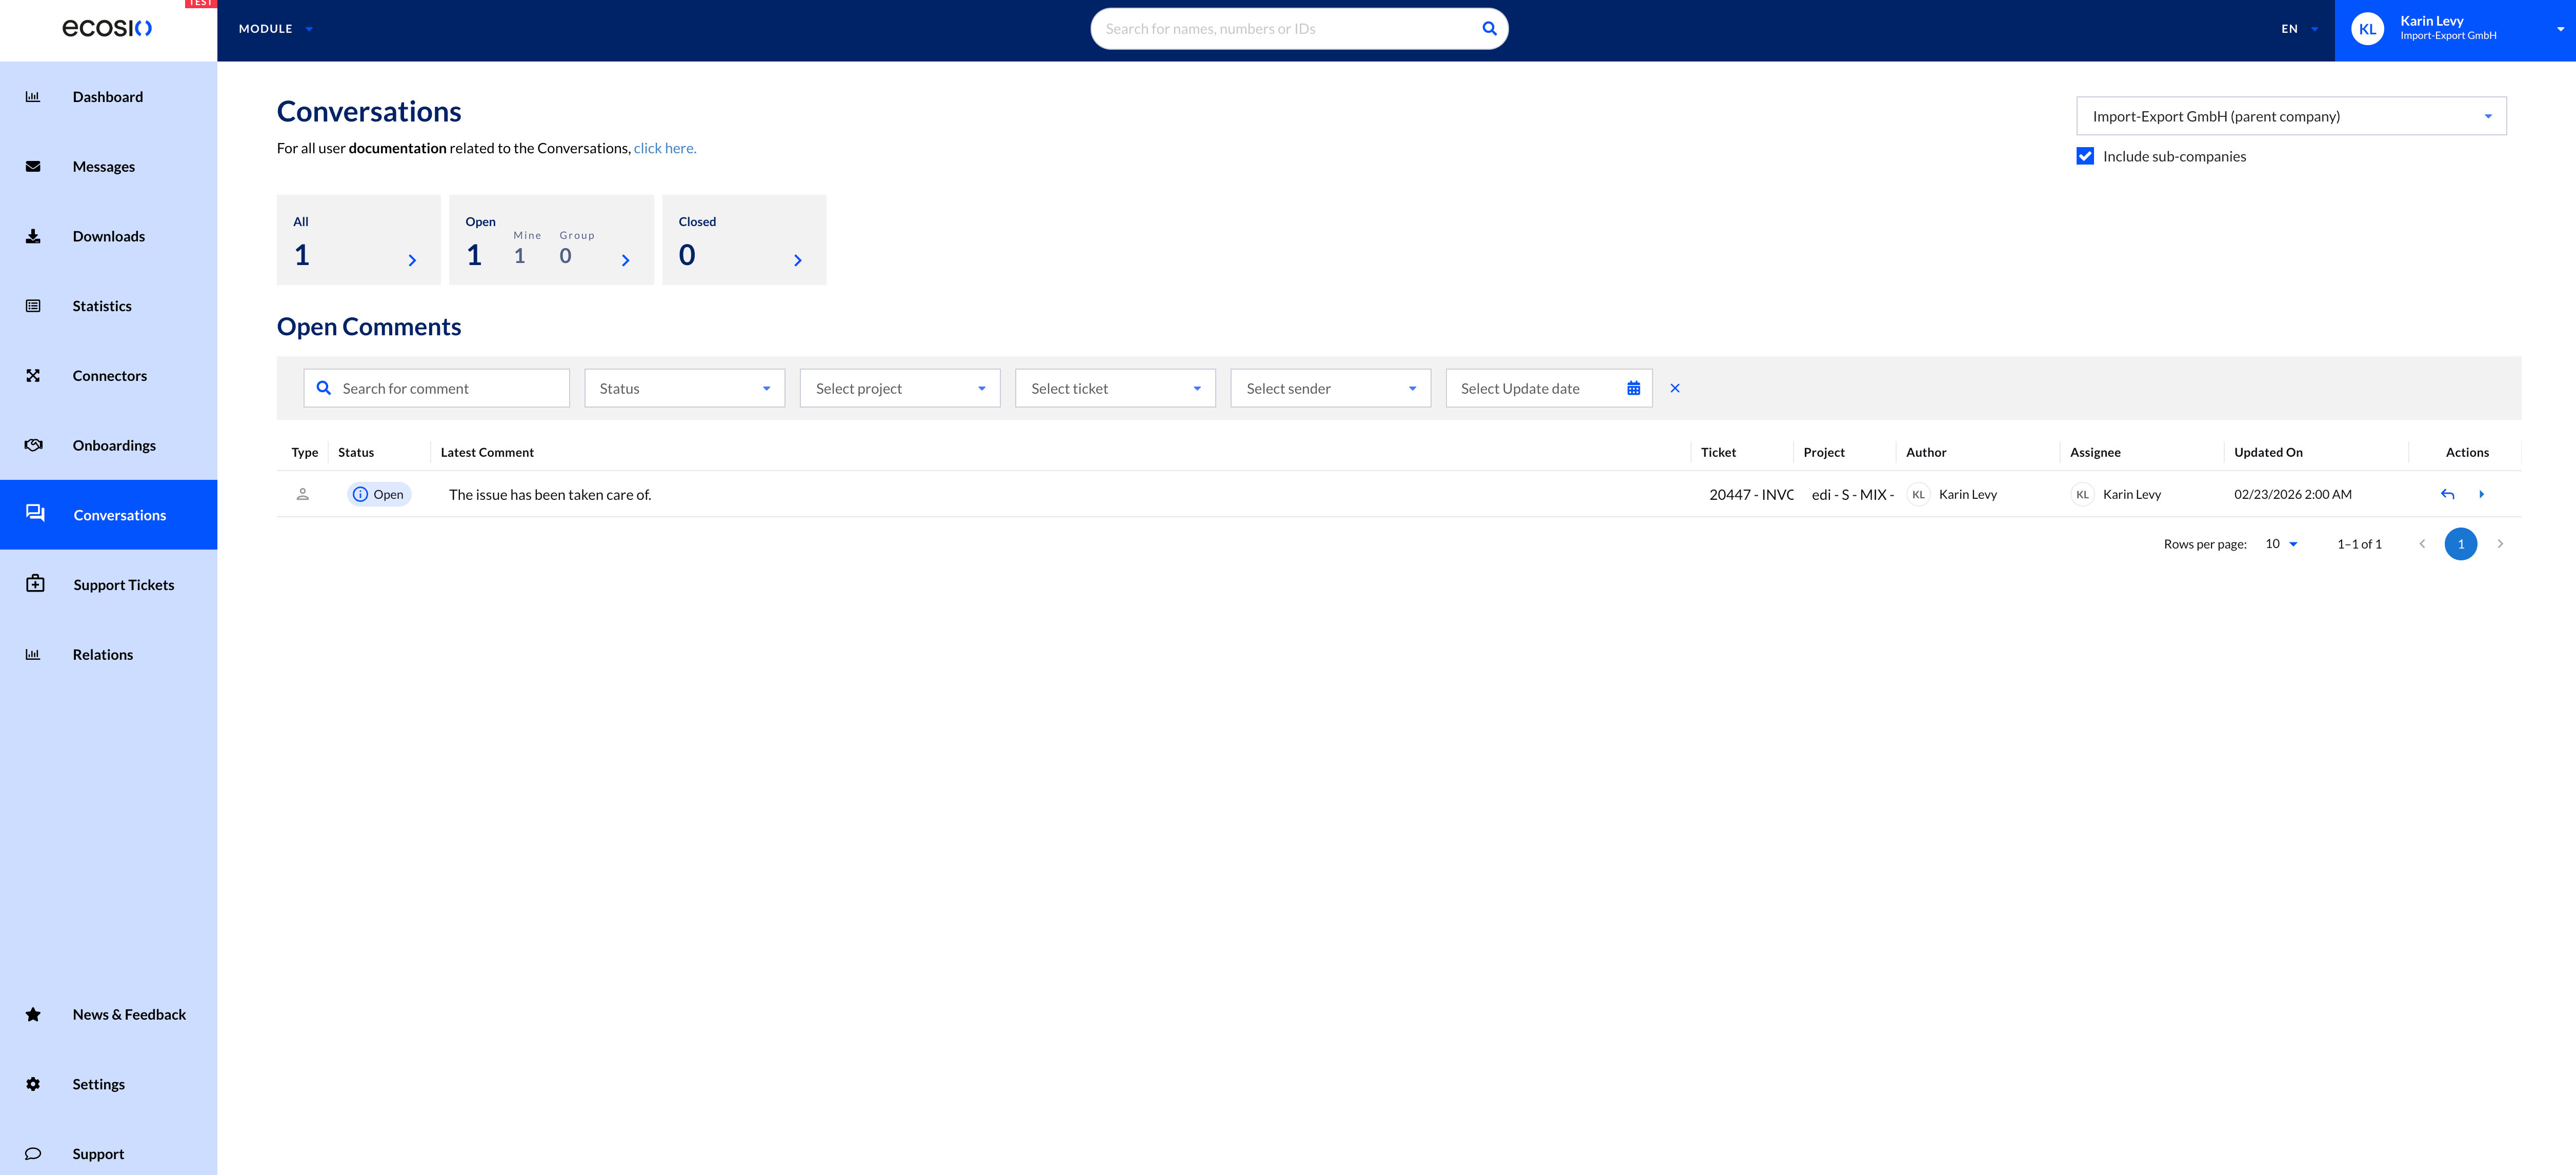Open the parent company selector dropdown

[2290, 116]
